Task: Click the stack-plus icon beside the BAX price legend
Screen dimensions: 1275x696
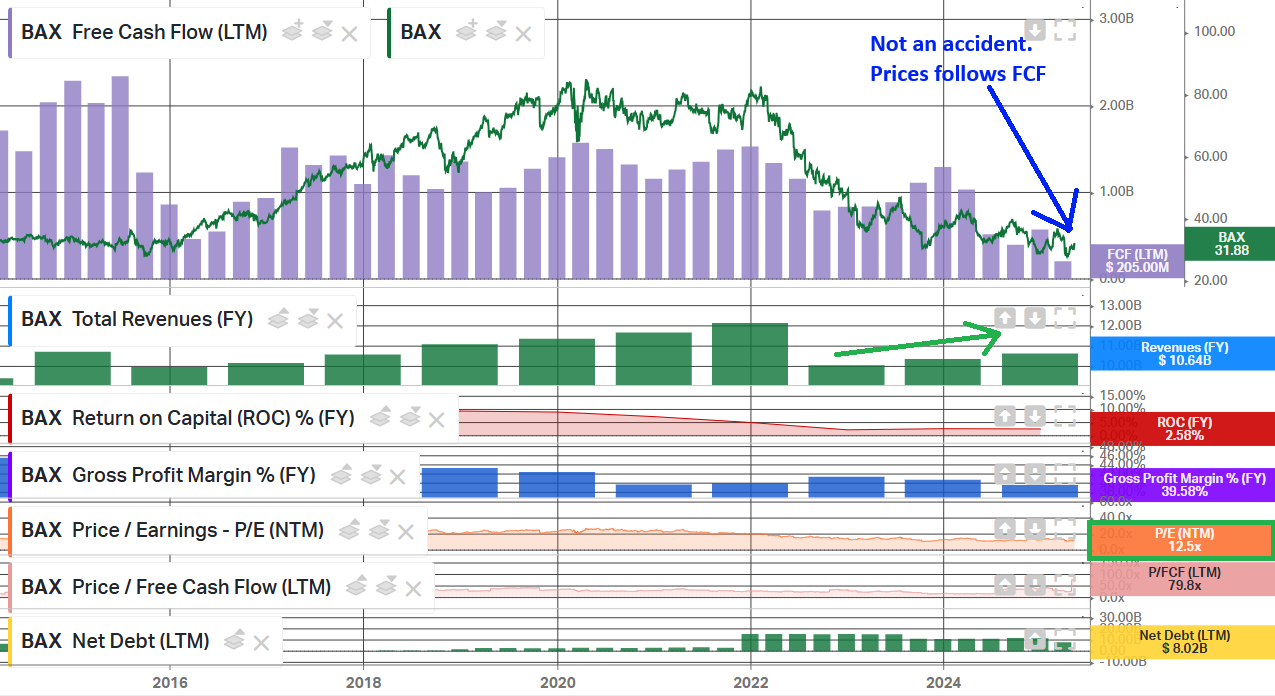Action: [x=466, y=32]
